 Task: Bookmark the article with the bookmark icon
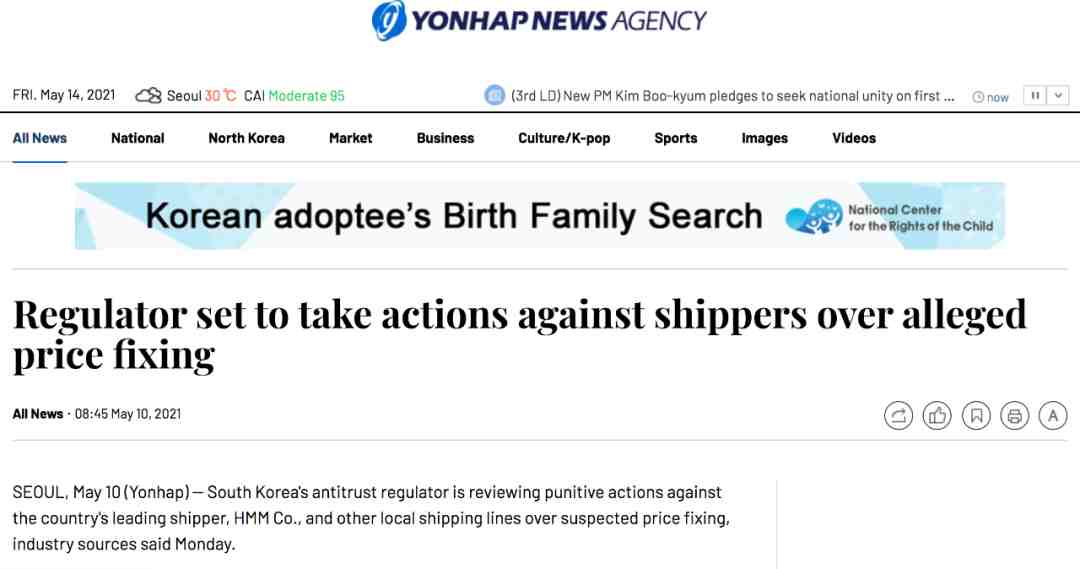(976, 415)
